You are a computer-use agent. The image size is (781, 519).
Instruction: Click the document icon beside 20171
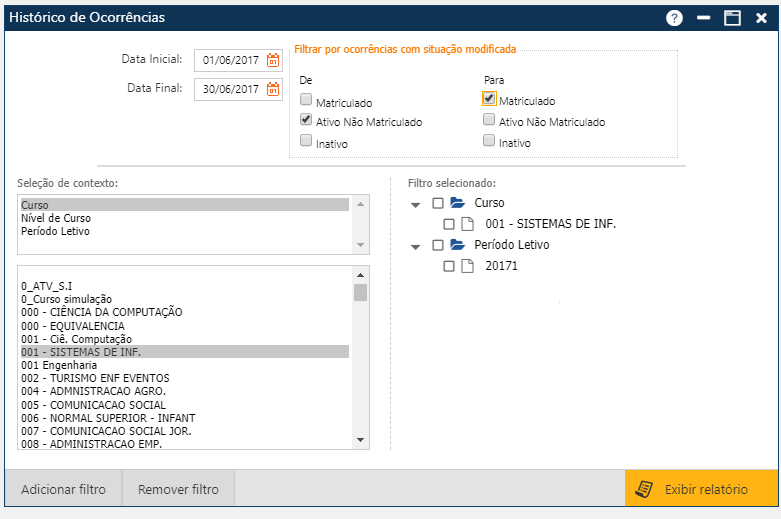[x=467, y=266]
